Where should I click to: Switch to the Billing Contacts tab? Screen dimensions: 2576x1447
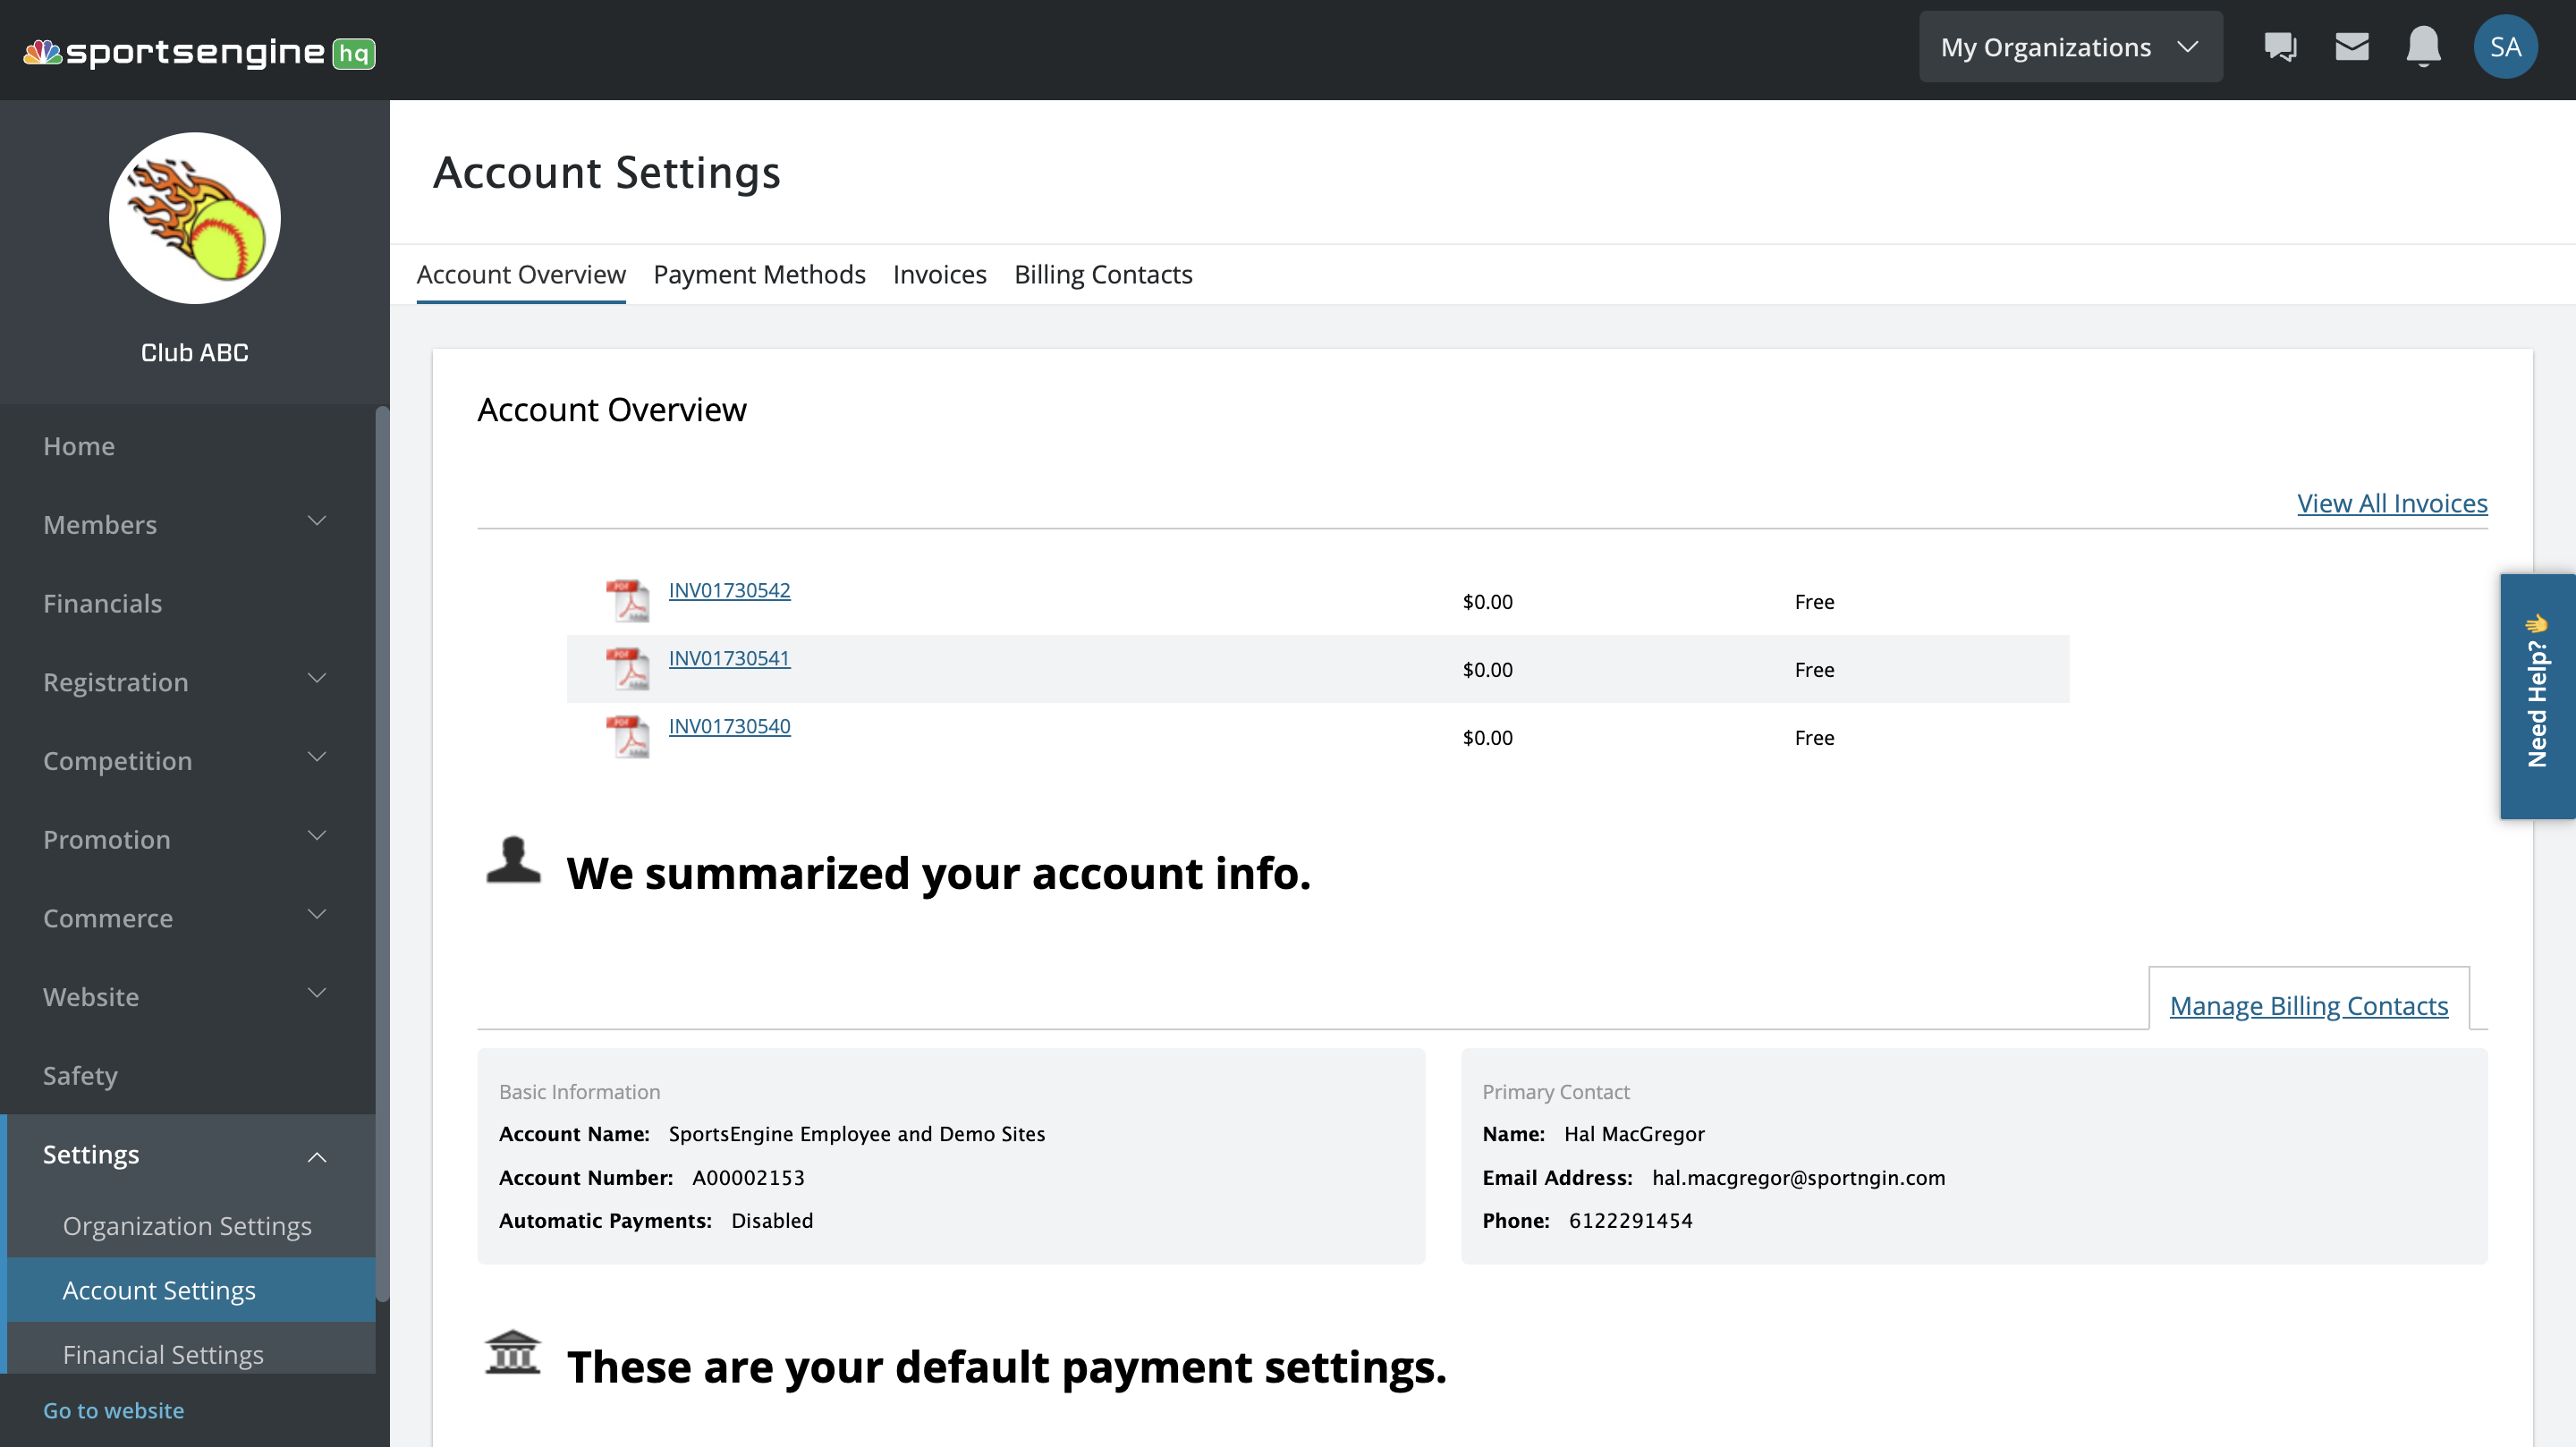point(1103,275)
